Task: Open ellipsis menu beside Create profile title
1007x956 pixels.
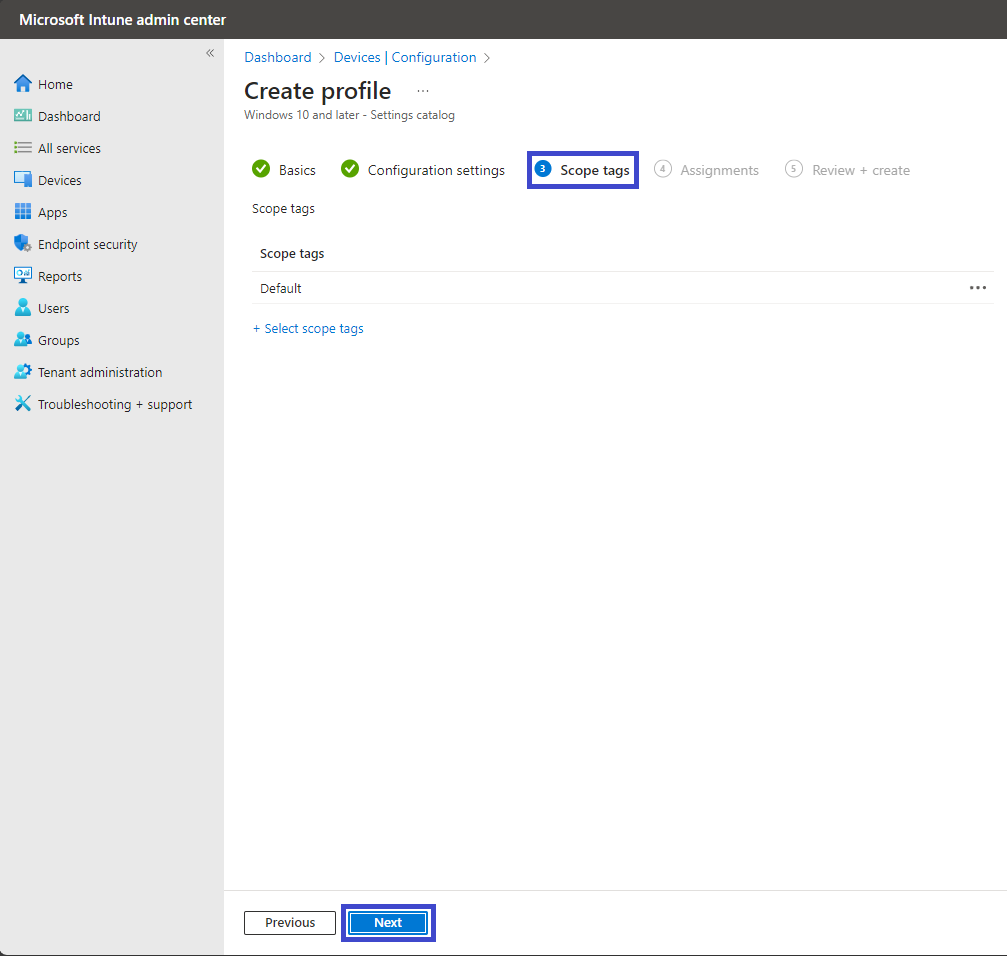Action: (423, 91)
